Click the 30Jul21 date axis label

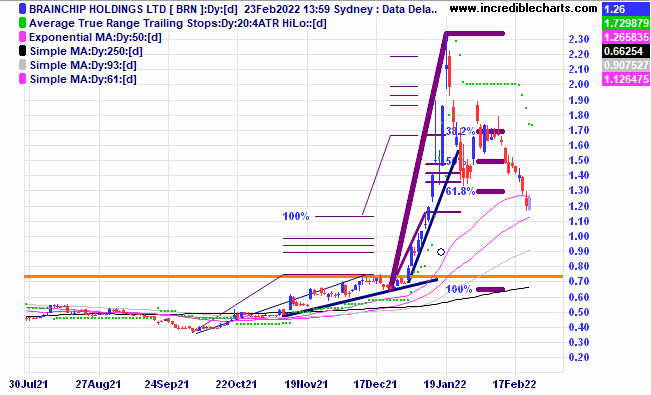pos(29,384)
